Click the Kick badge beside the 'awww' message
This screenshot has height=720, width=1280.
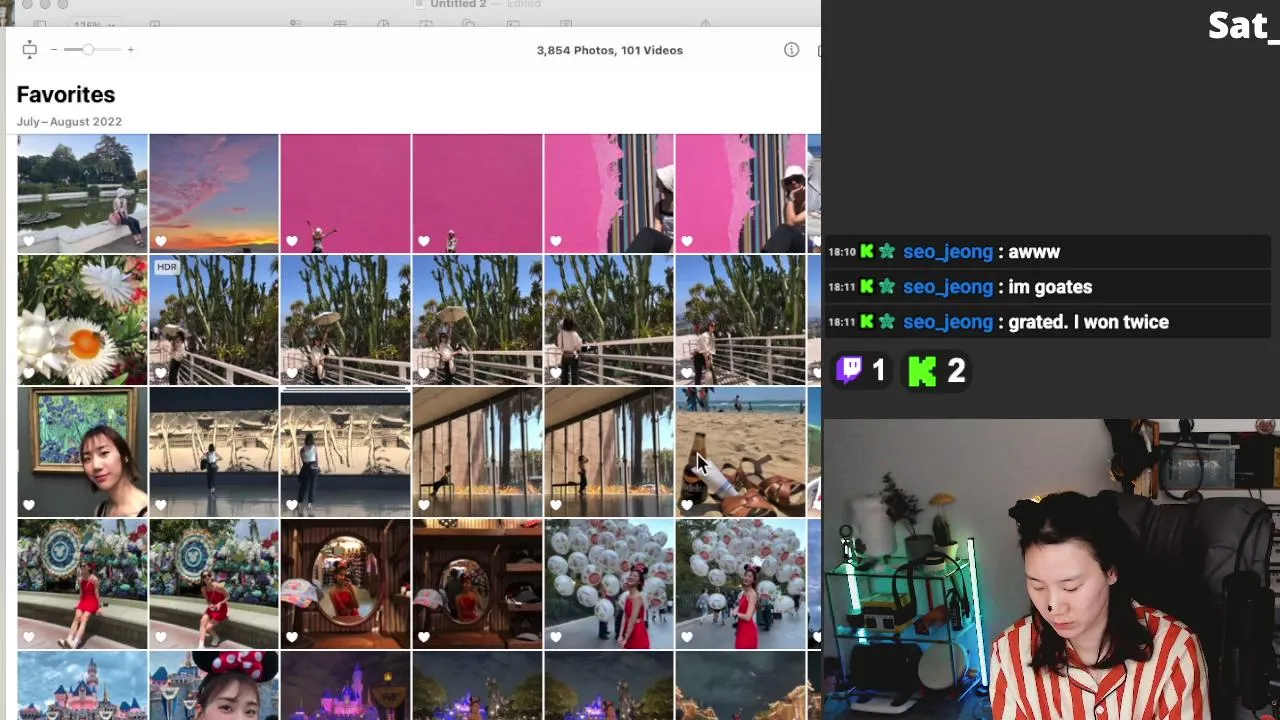coord(867,252)
